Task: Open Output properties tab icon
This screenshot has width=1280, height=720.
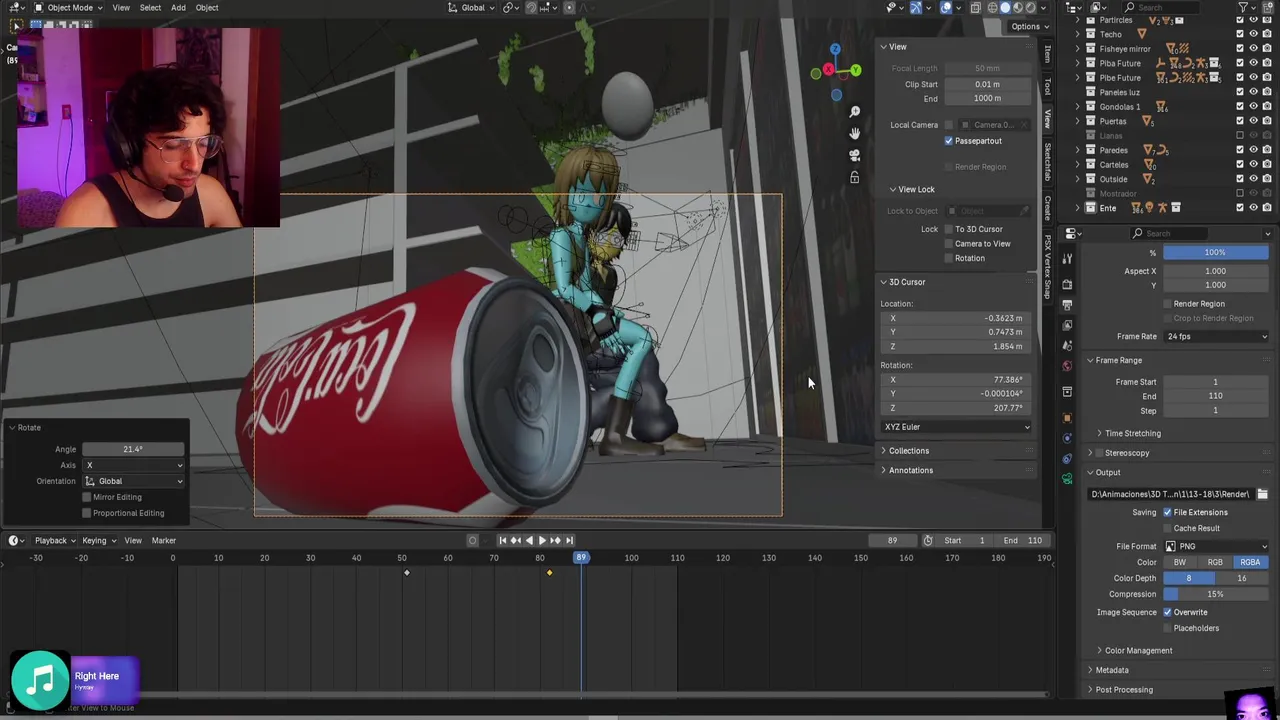Action: point(1067,304)
